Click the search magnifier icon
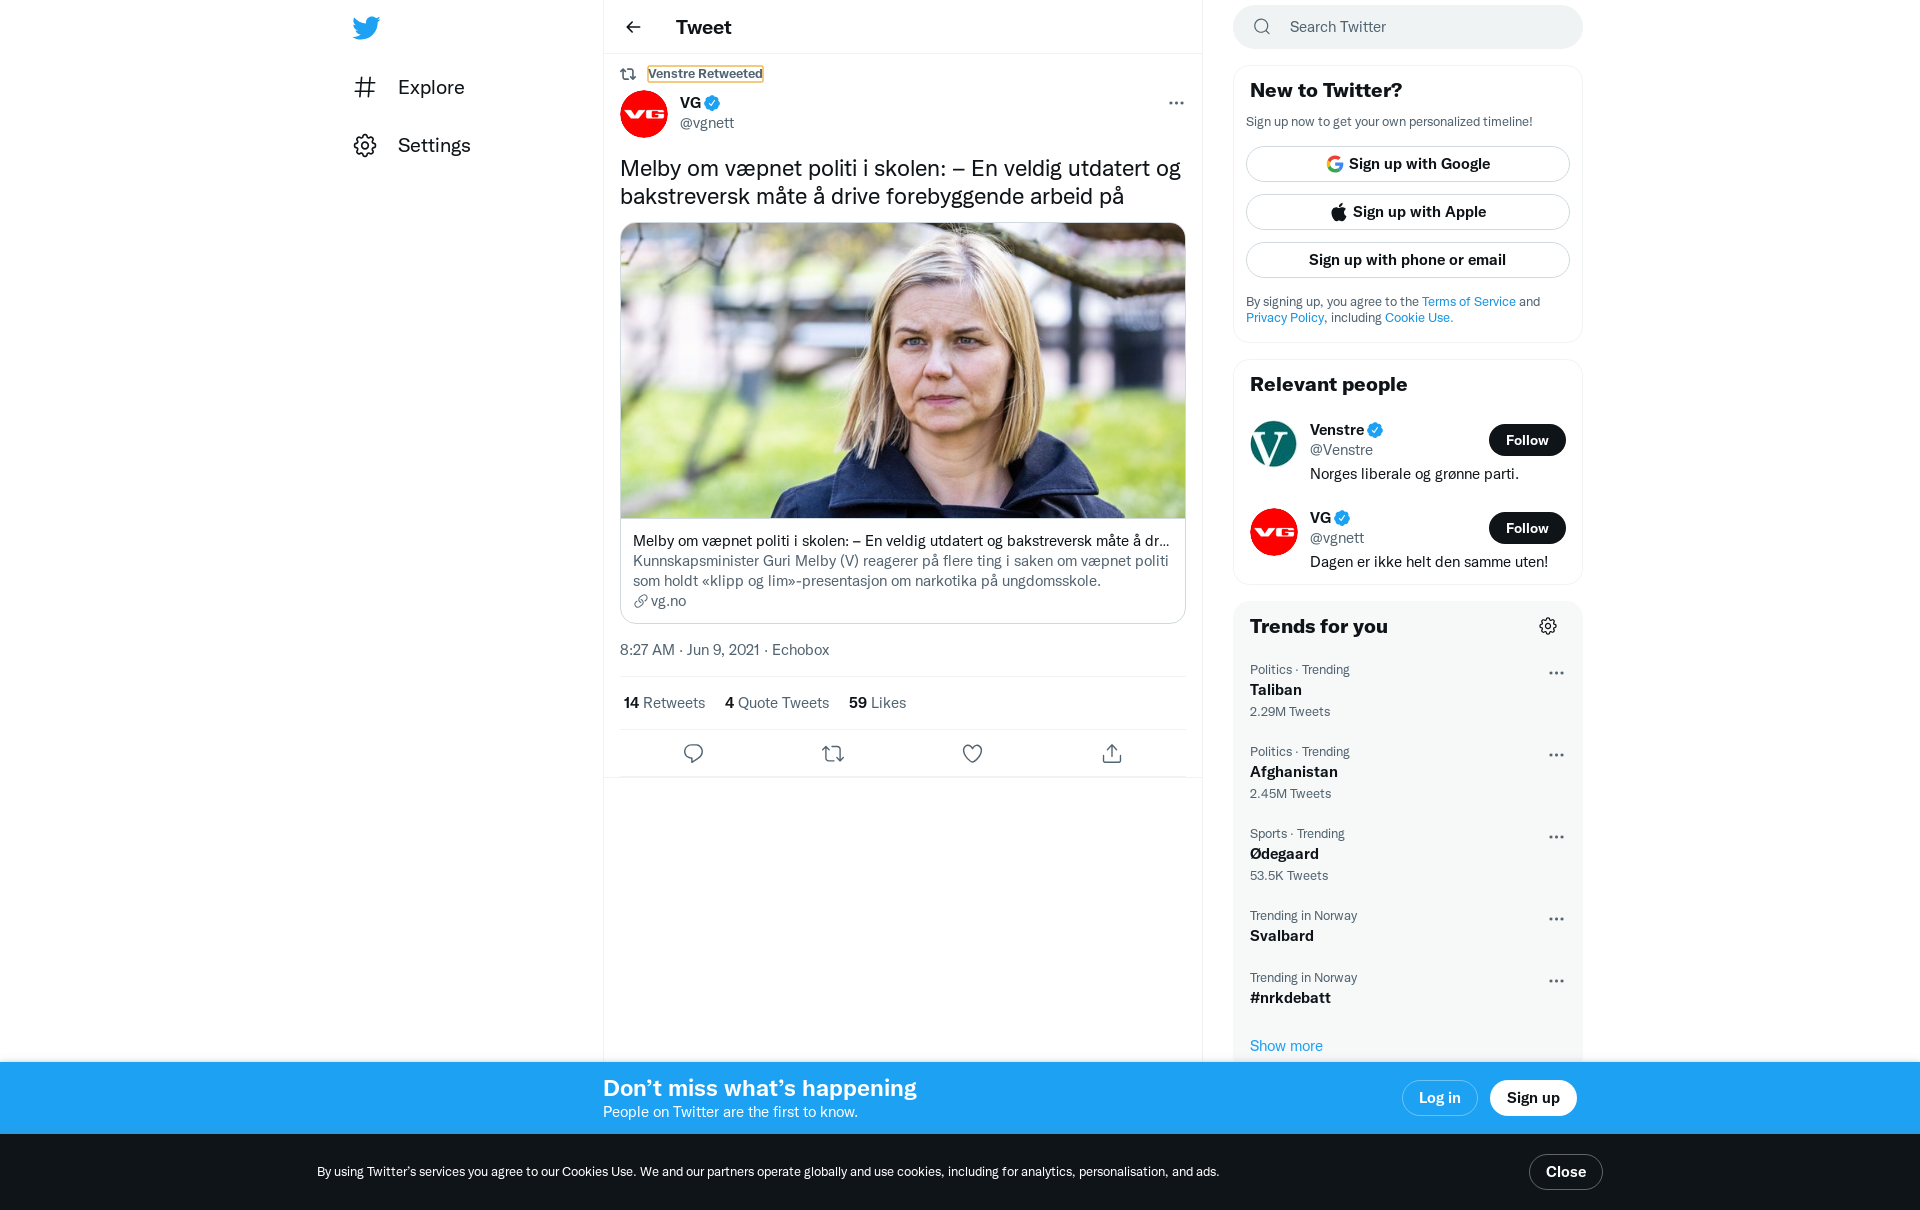The height and width of the screenshot is (1210, 1920). [x=1262, y=27]
